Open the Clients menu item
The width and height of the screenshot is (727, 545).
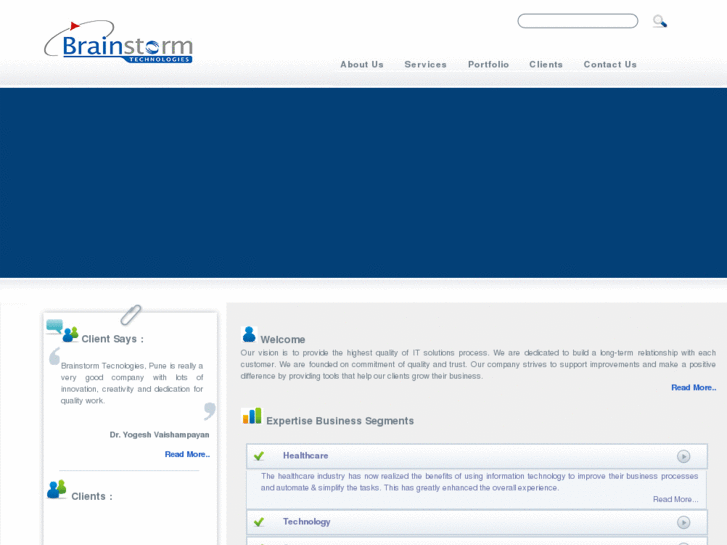coord(546,64)
